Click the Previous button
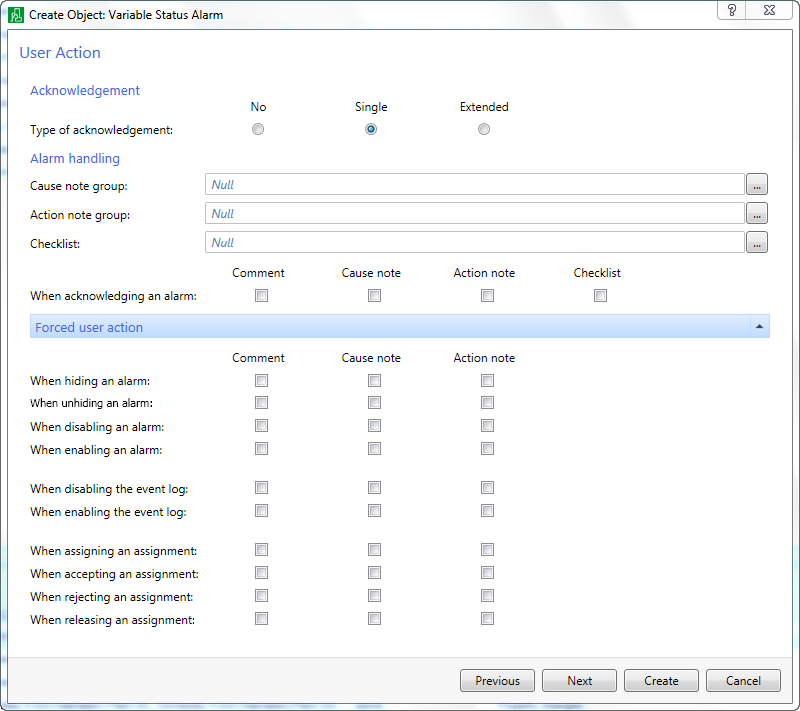 pyautogui.click(x=497, y=680)
